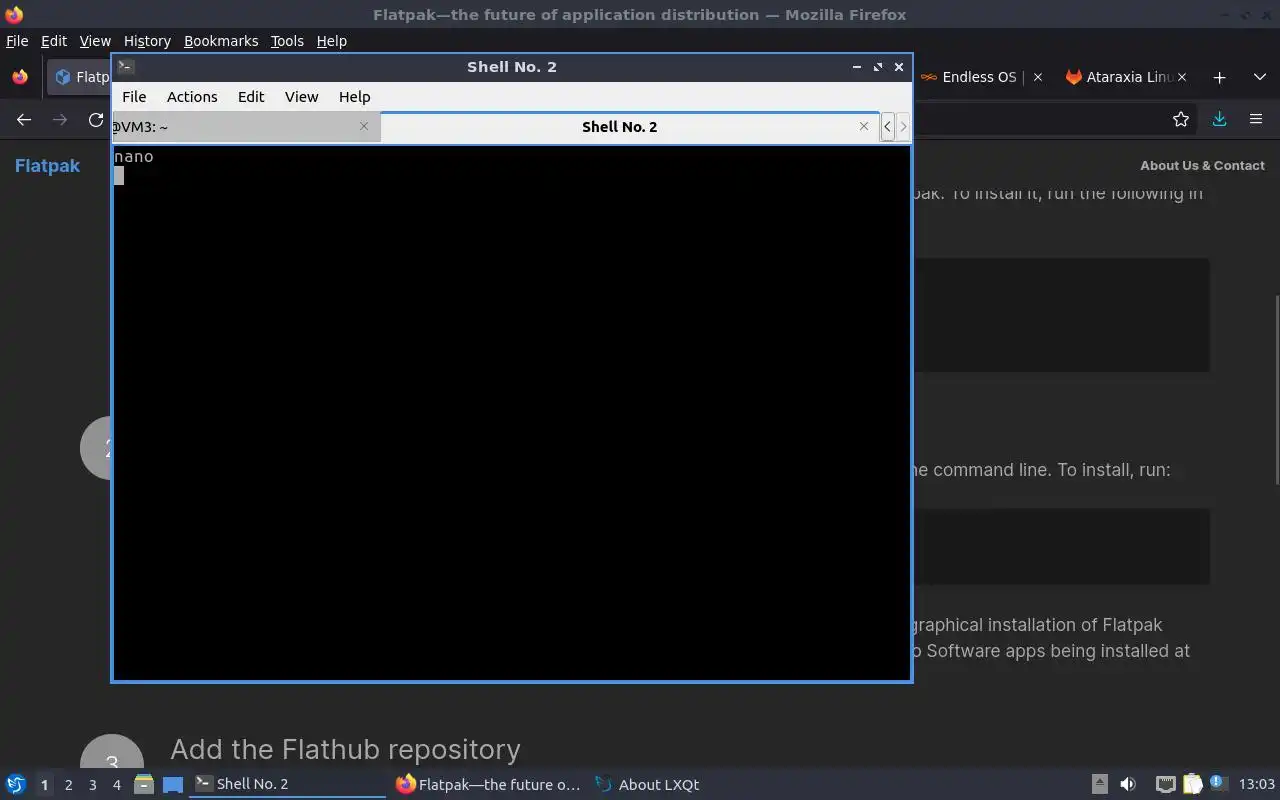Viewport: 1280px width, 800px height.
Task: Open the Firefox Edit menu
Action: pyautogui.click(x=54, y=41)
